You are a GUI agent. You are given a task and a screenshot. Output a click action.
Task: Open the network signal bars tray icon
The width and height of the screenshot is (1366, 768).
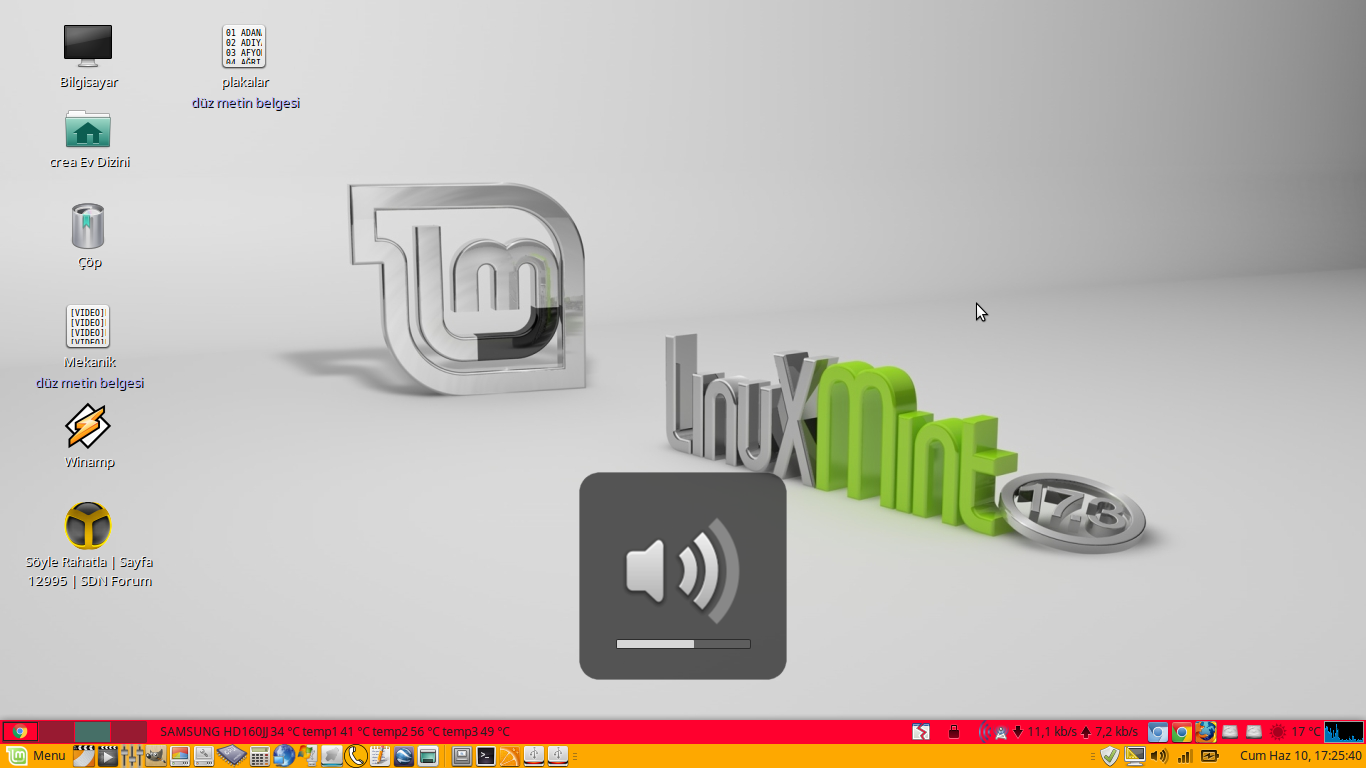tap(1185, 756)
